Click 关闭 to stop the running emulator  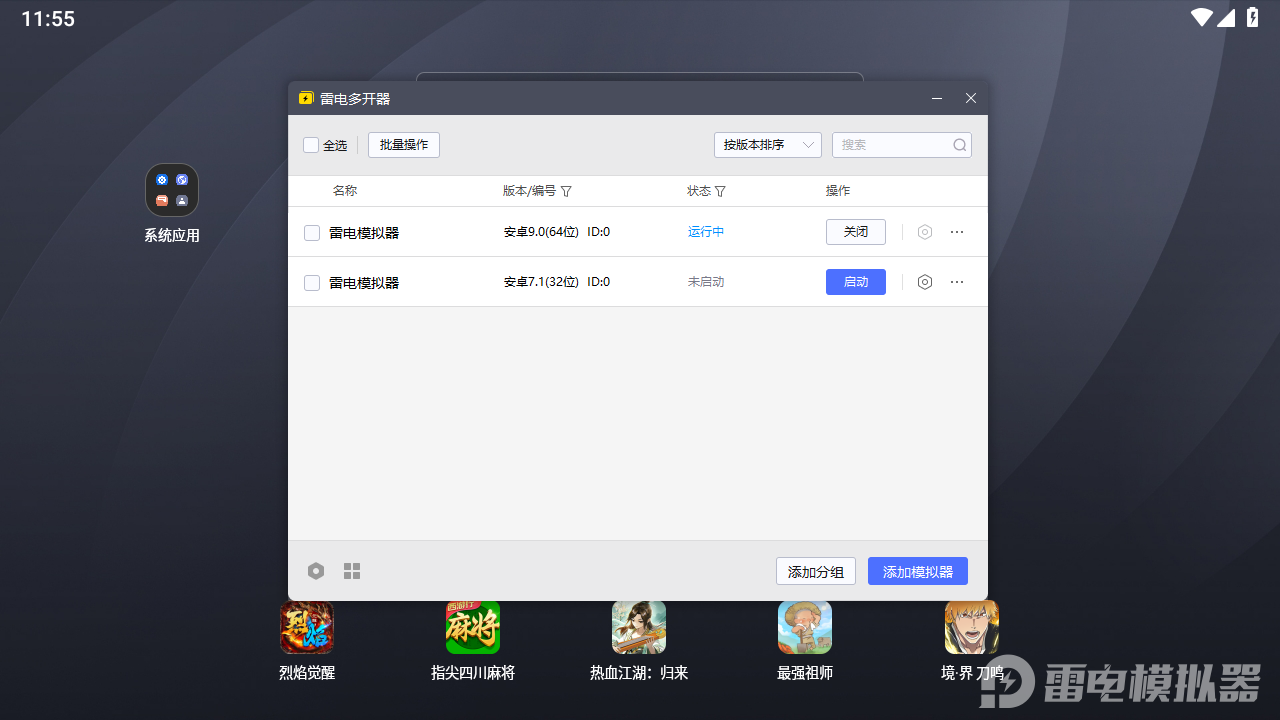(856, 232)
